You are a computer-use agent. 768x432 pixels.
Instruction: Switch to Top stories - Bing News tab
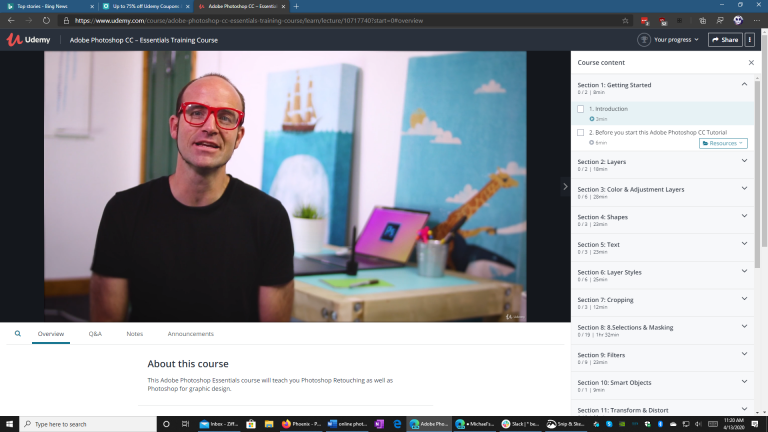[49, 6]
